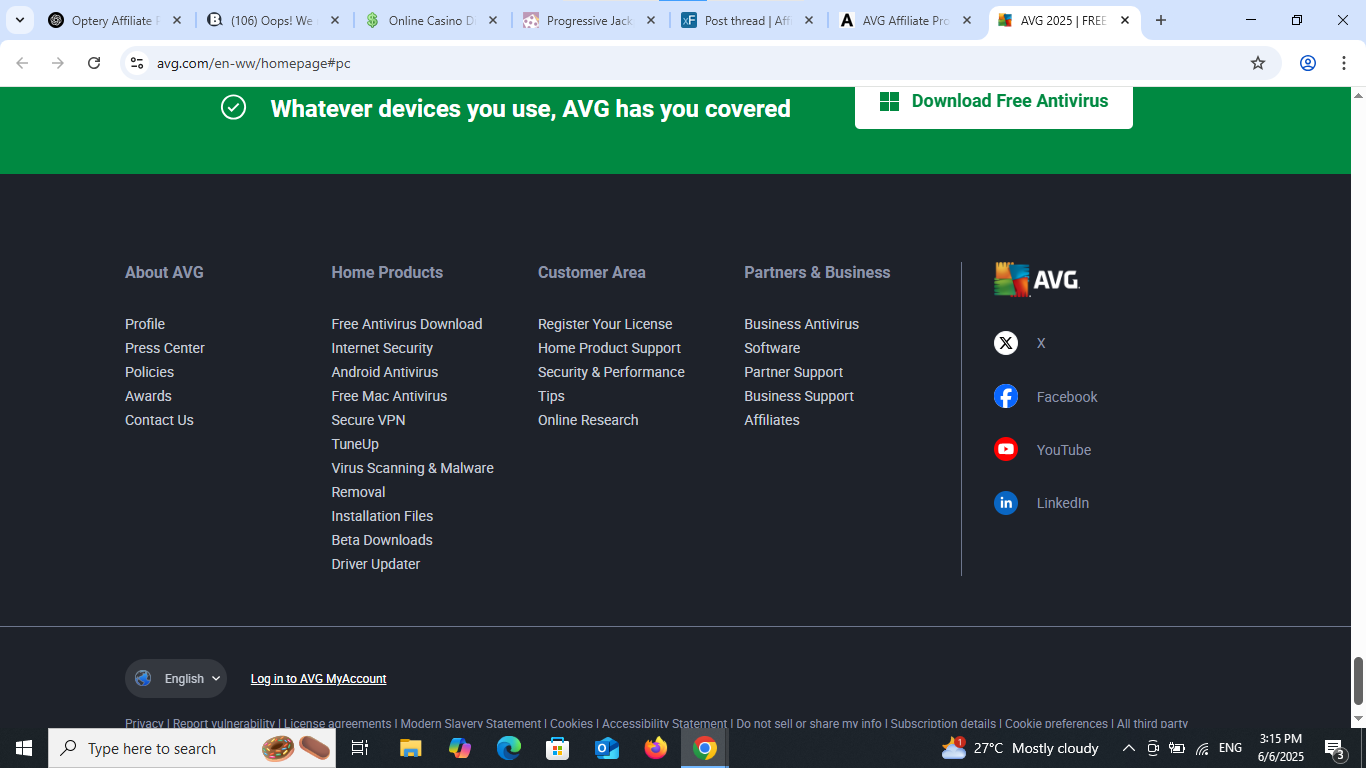Image resolution: width=1366 pixels, height=768 pixels.
Task: Switch to the Optery Affiliate tab
Action: (115, 20)
